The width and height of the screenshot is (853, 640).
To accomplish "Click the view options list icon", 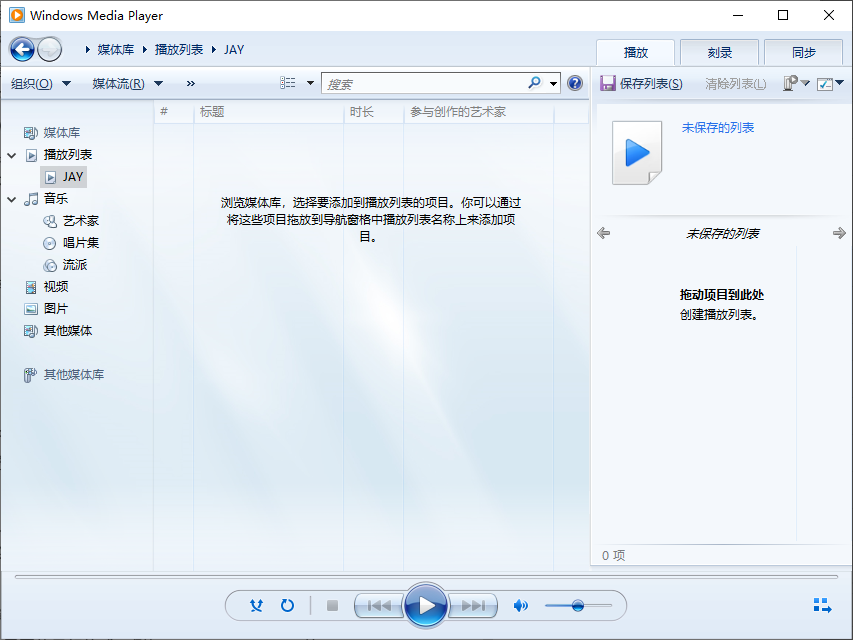I will [288, 83].
